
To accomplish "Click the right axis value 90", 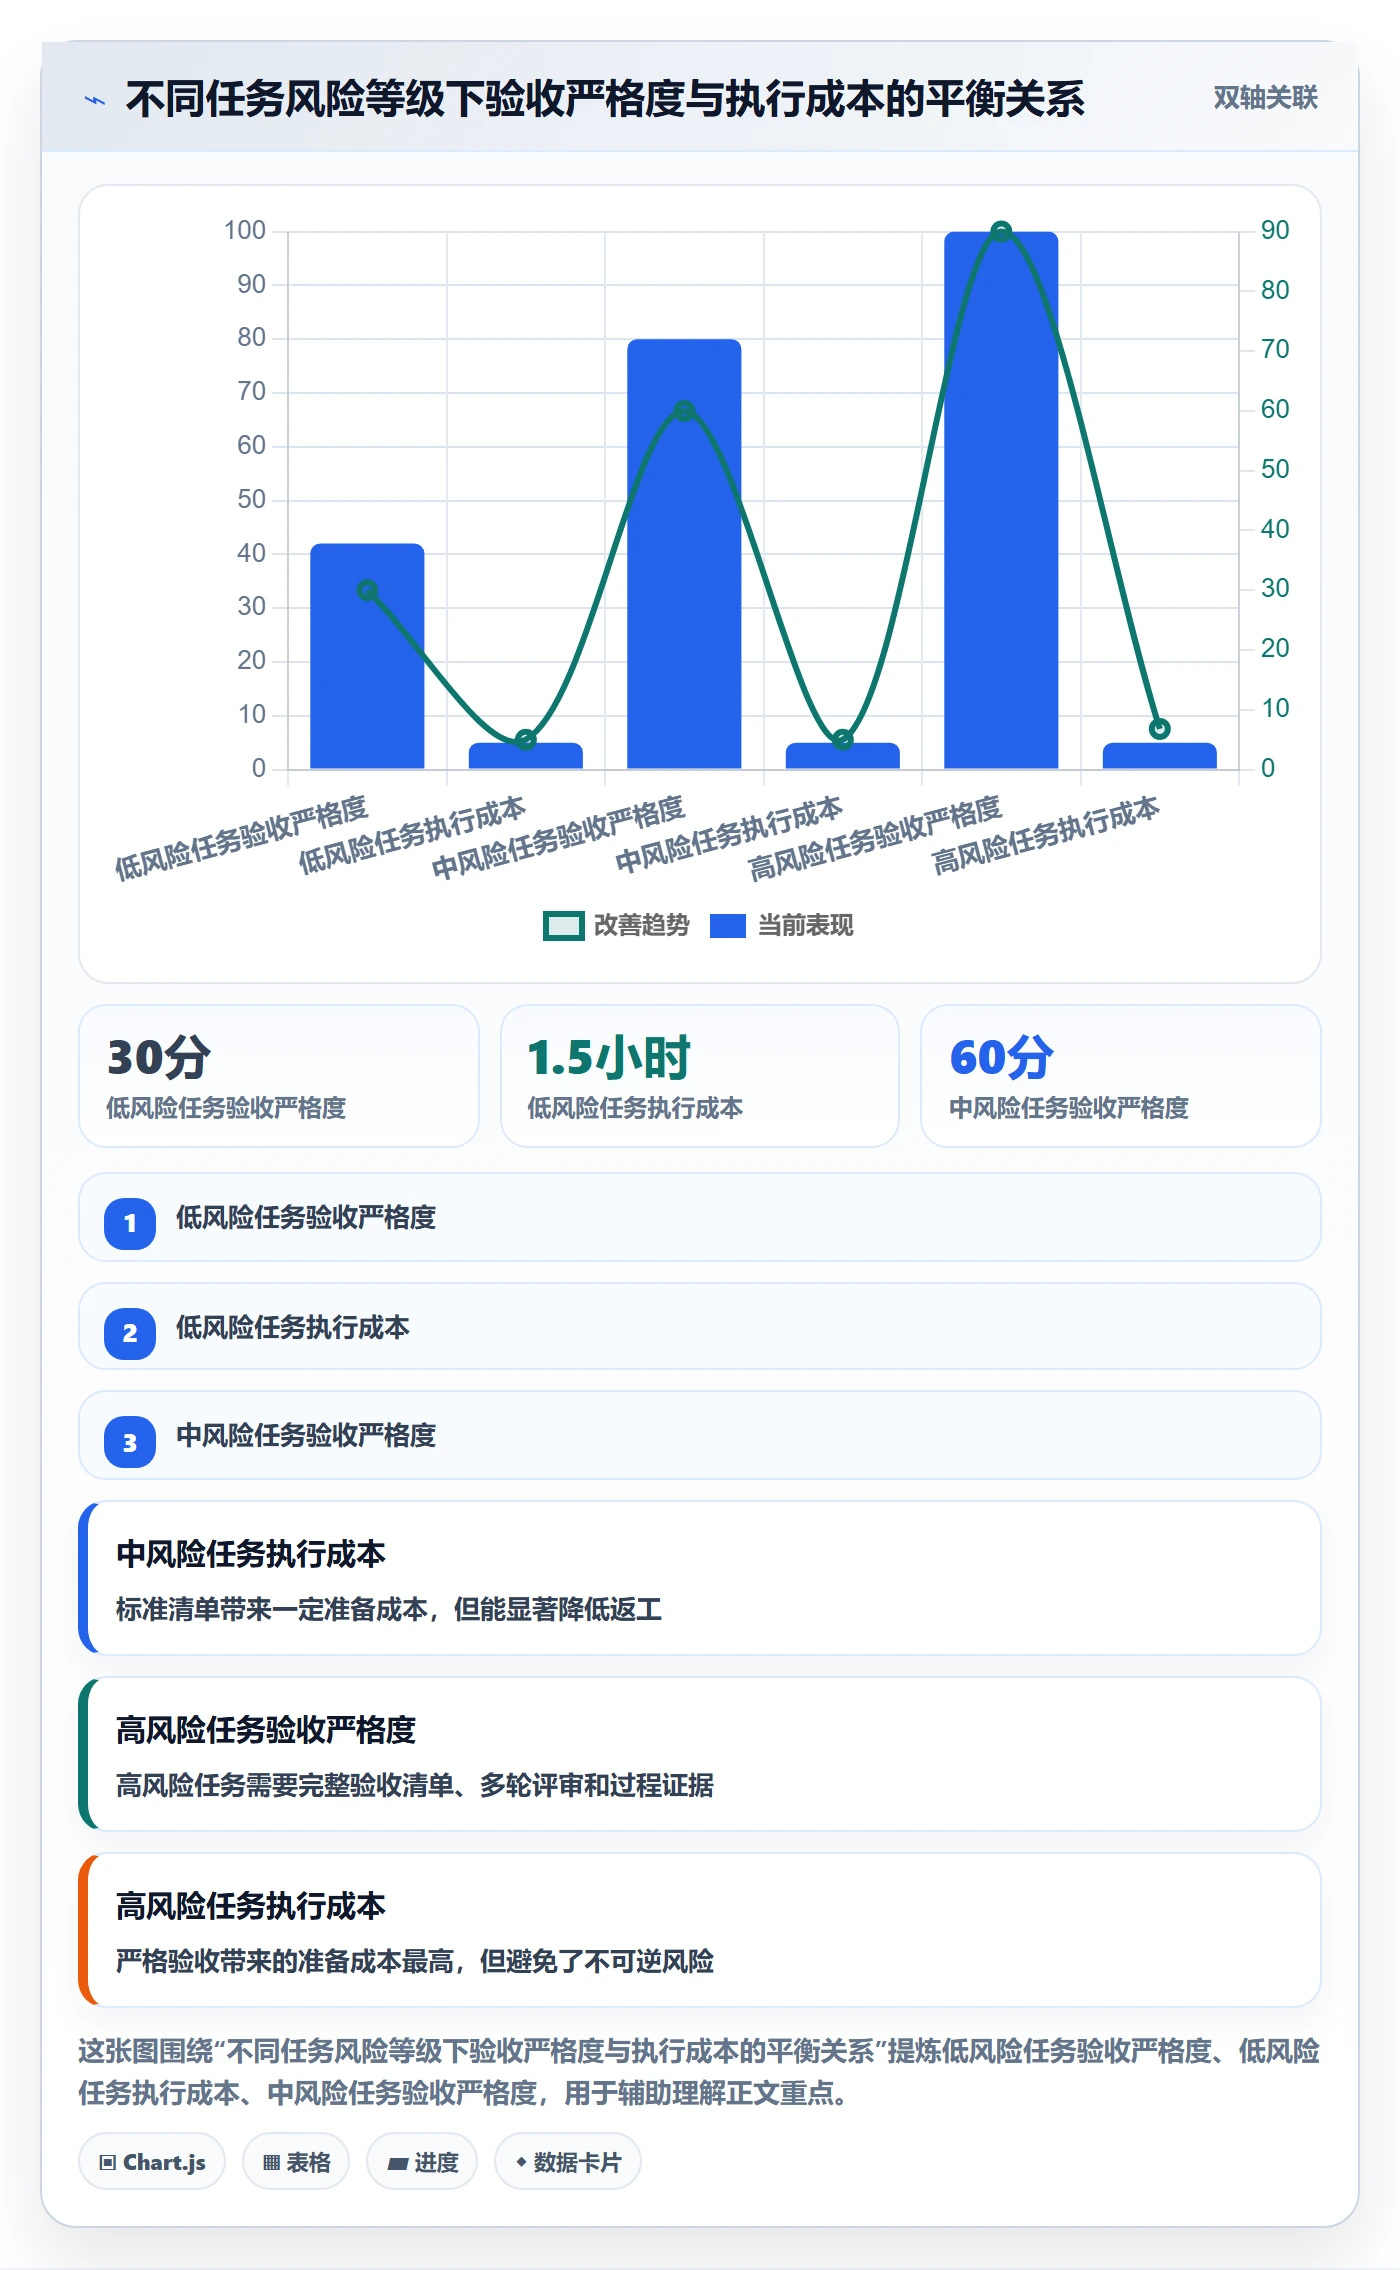I will pos(1275,230).
